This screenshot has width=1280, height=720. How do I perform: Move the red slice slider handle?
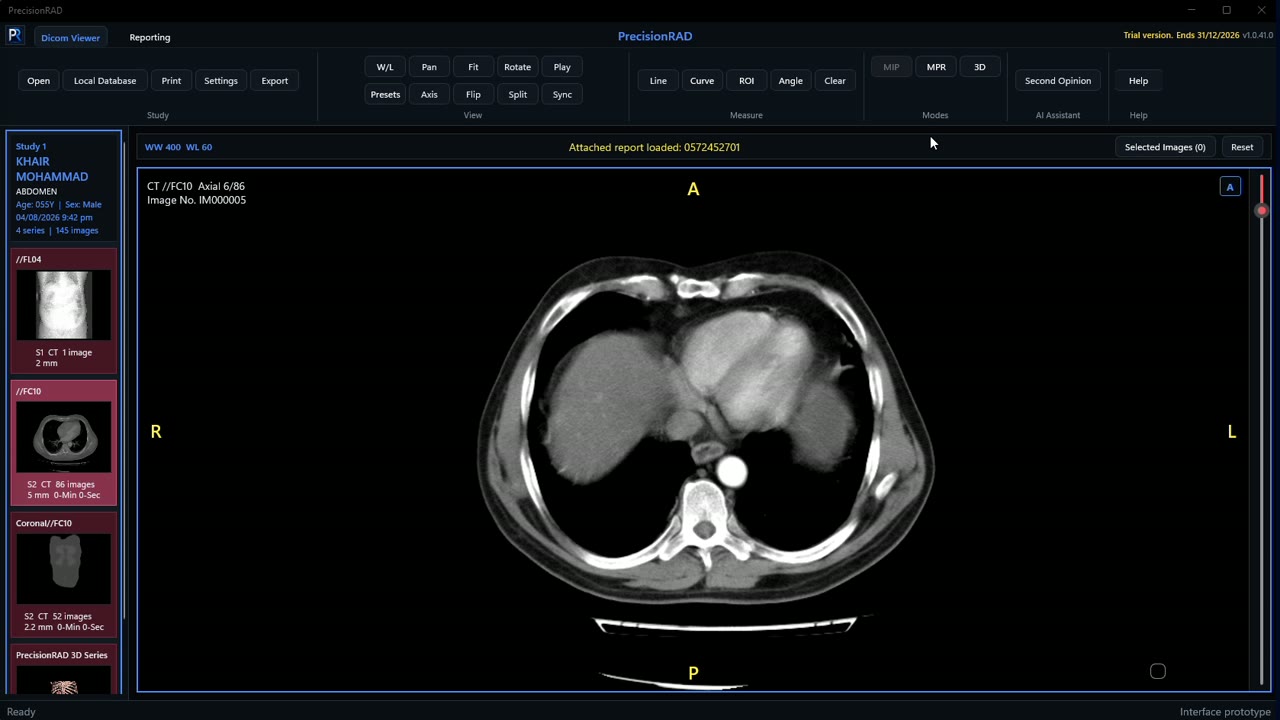click(1262, 210)
